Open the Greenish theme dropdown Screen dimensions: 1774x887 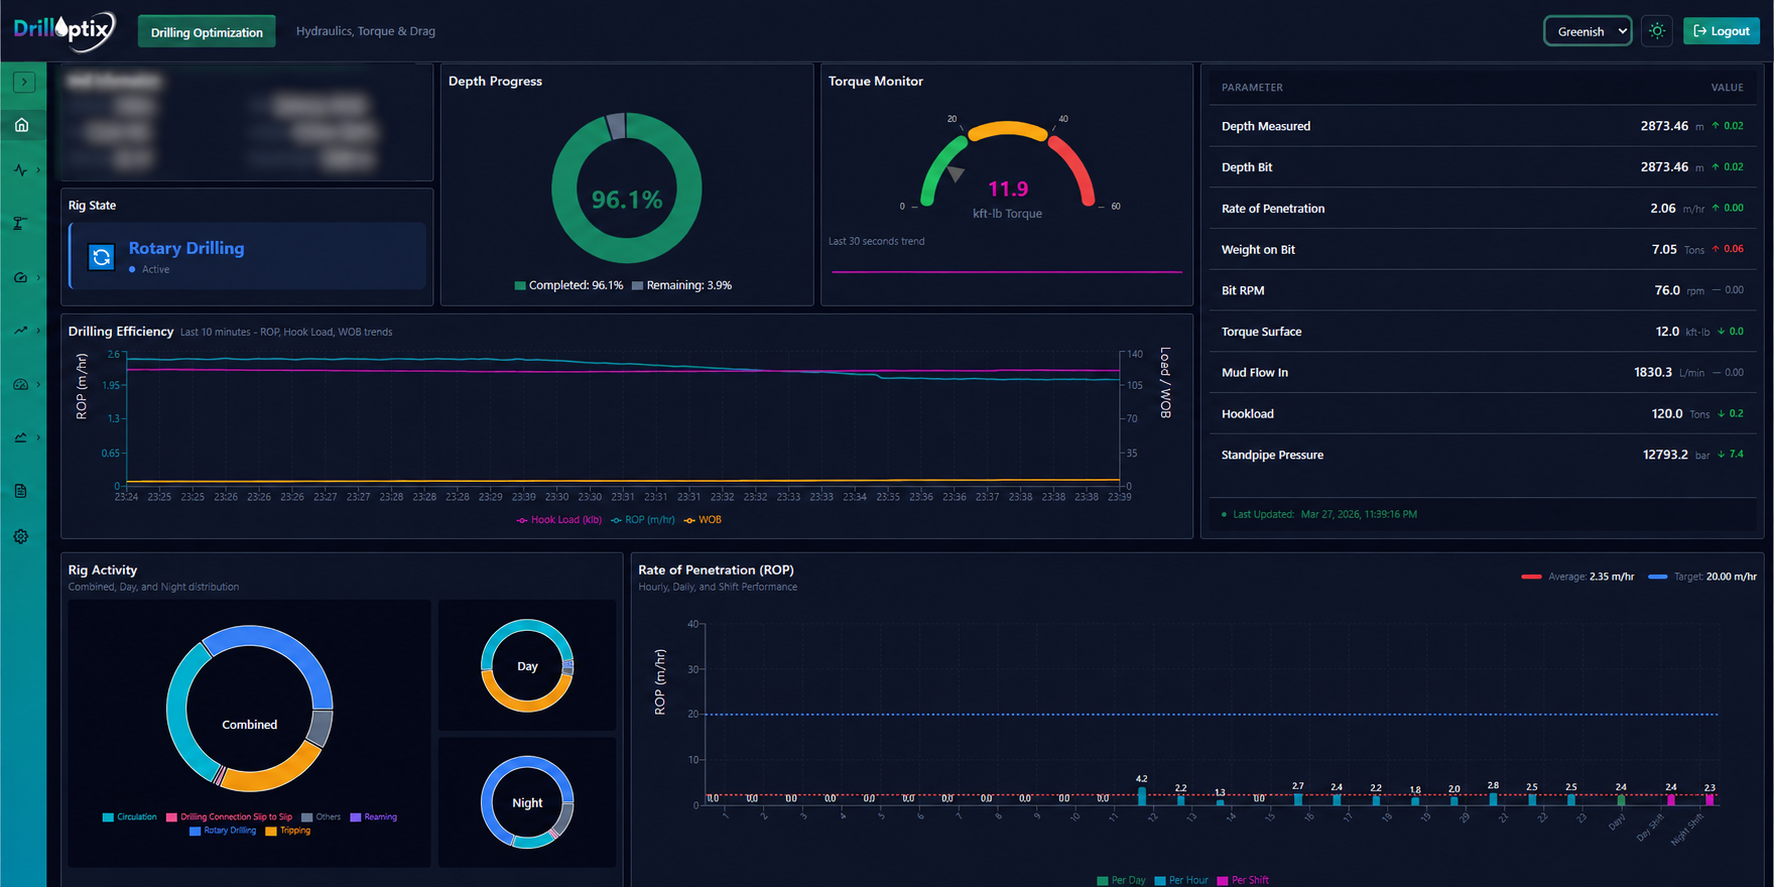point(1588,31)
